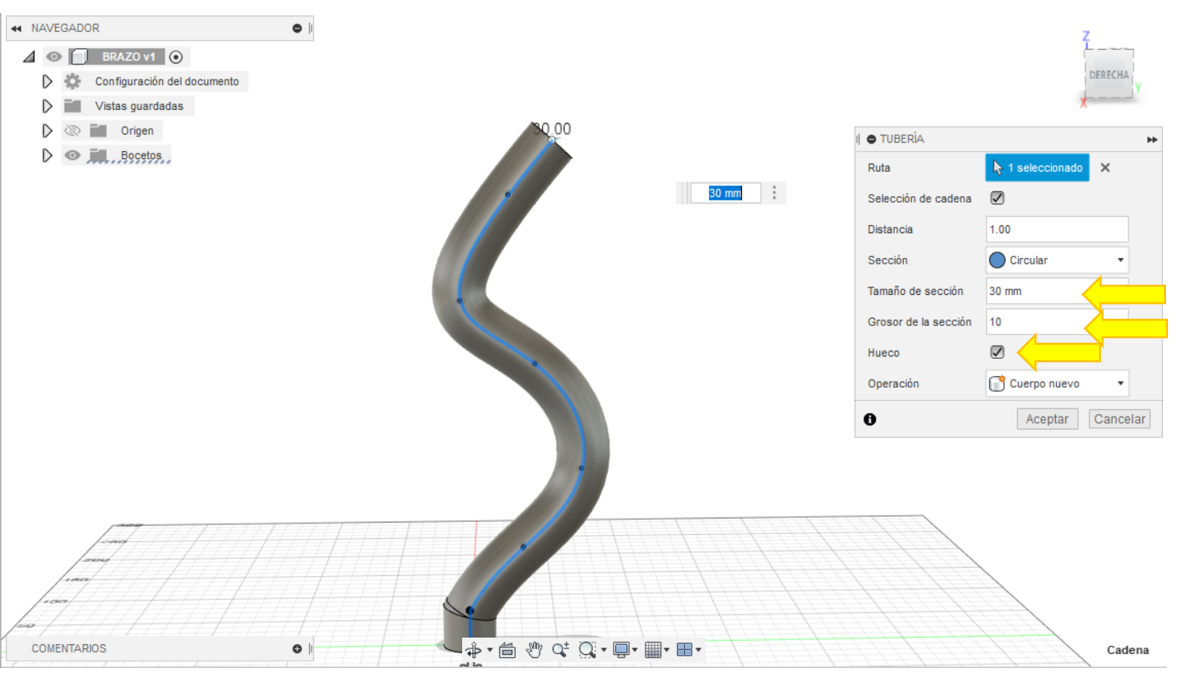
Task: Collapse the Navegador panel with double arrows
Action: coord(16,29)
